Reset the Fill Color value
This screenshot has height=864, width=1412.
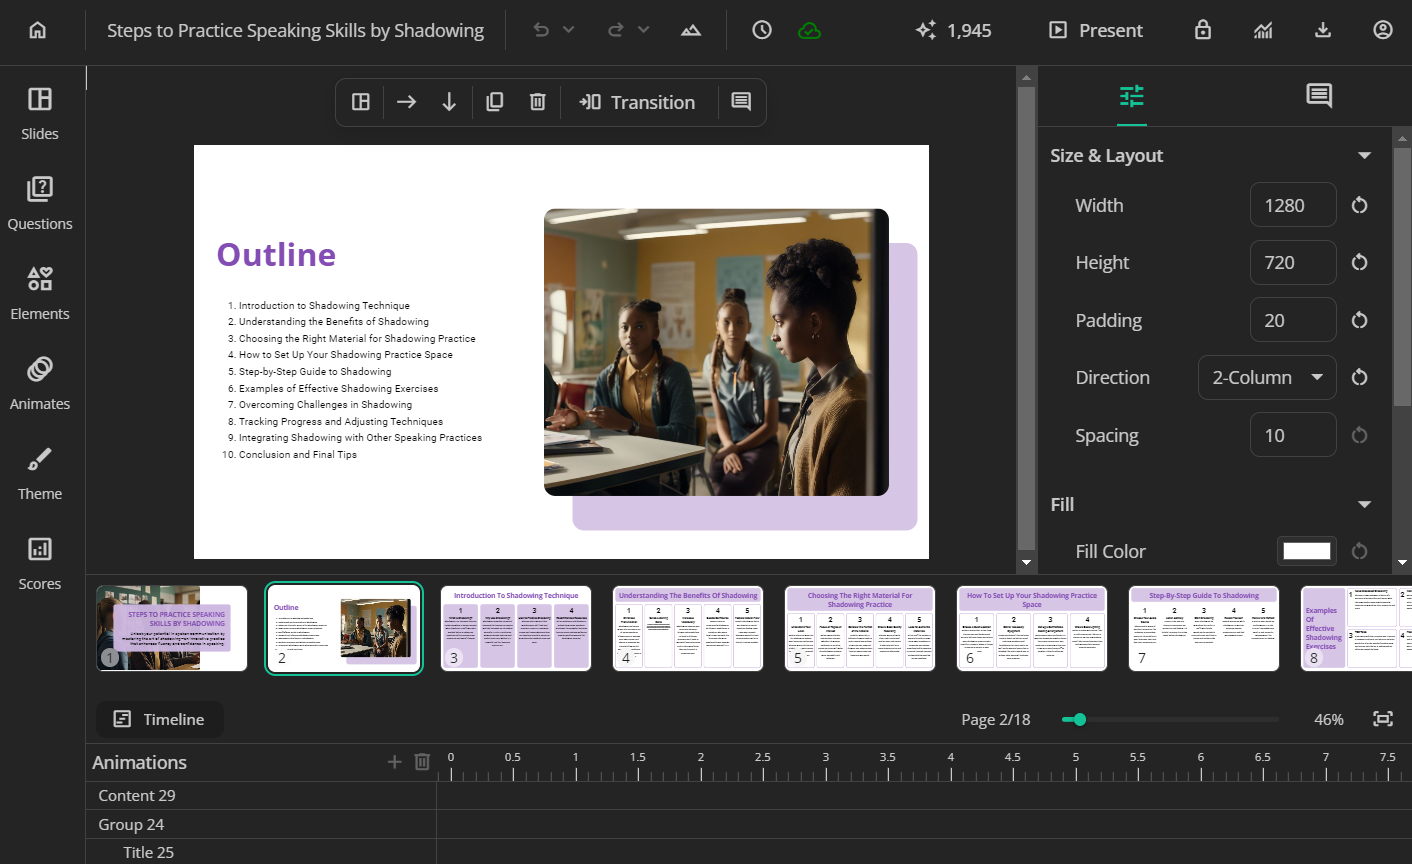point(1359,551)
